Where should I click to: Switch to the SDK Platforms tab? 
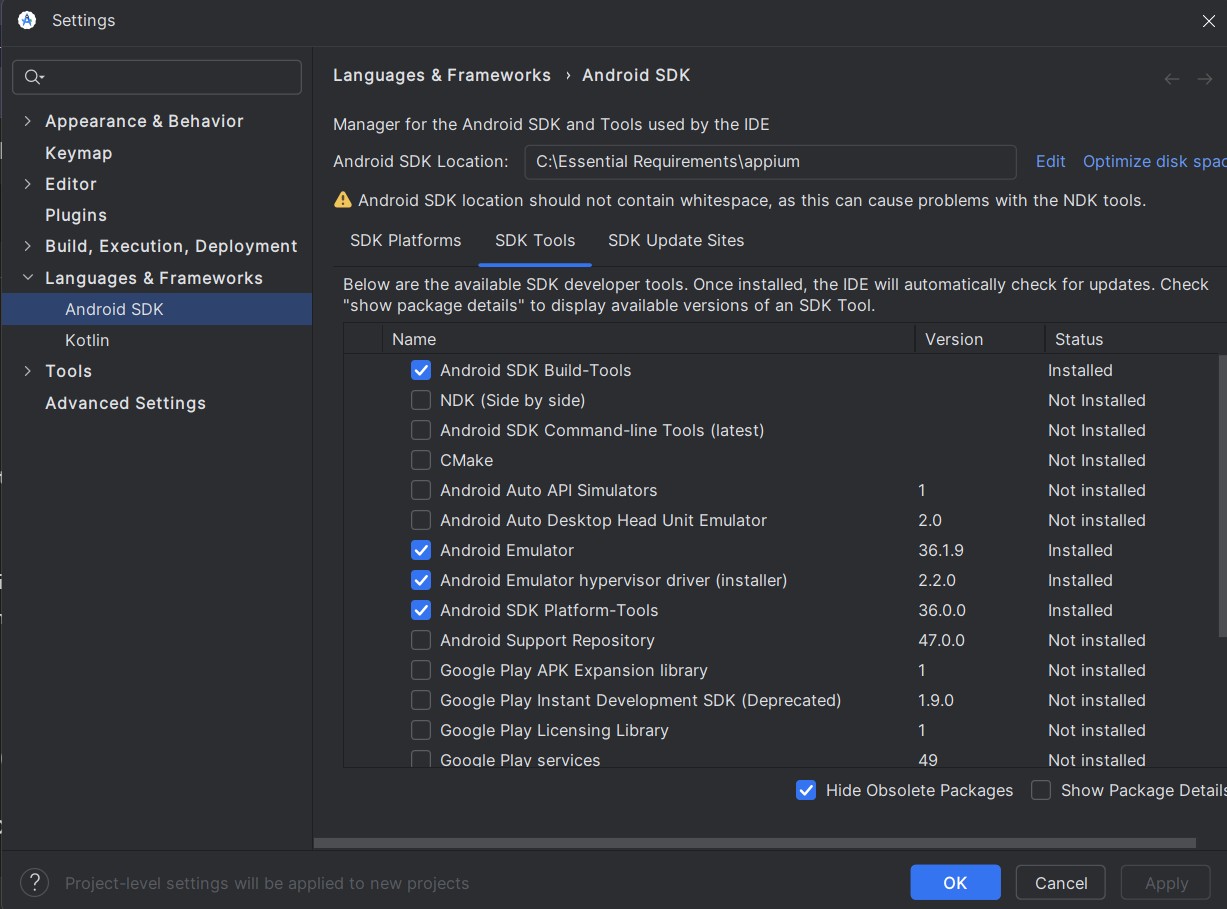tap(405, 240)
